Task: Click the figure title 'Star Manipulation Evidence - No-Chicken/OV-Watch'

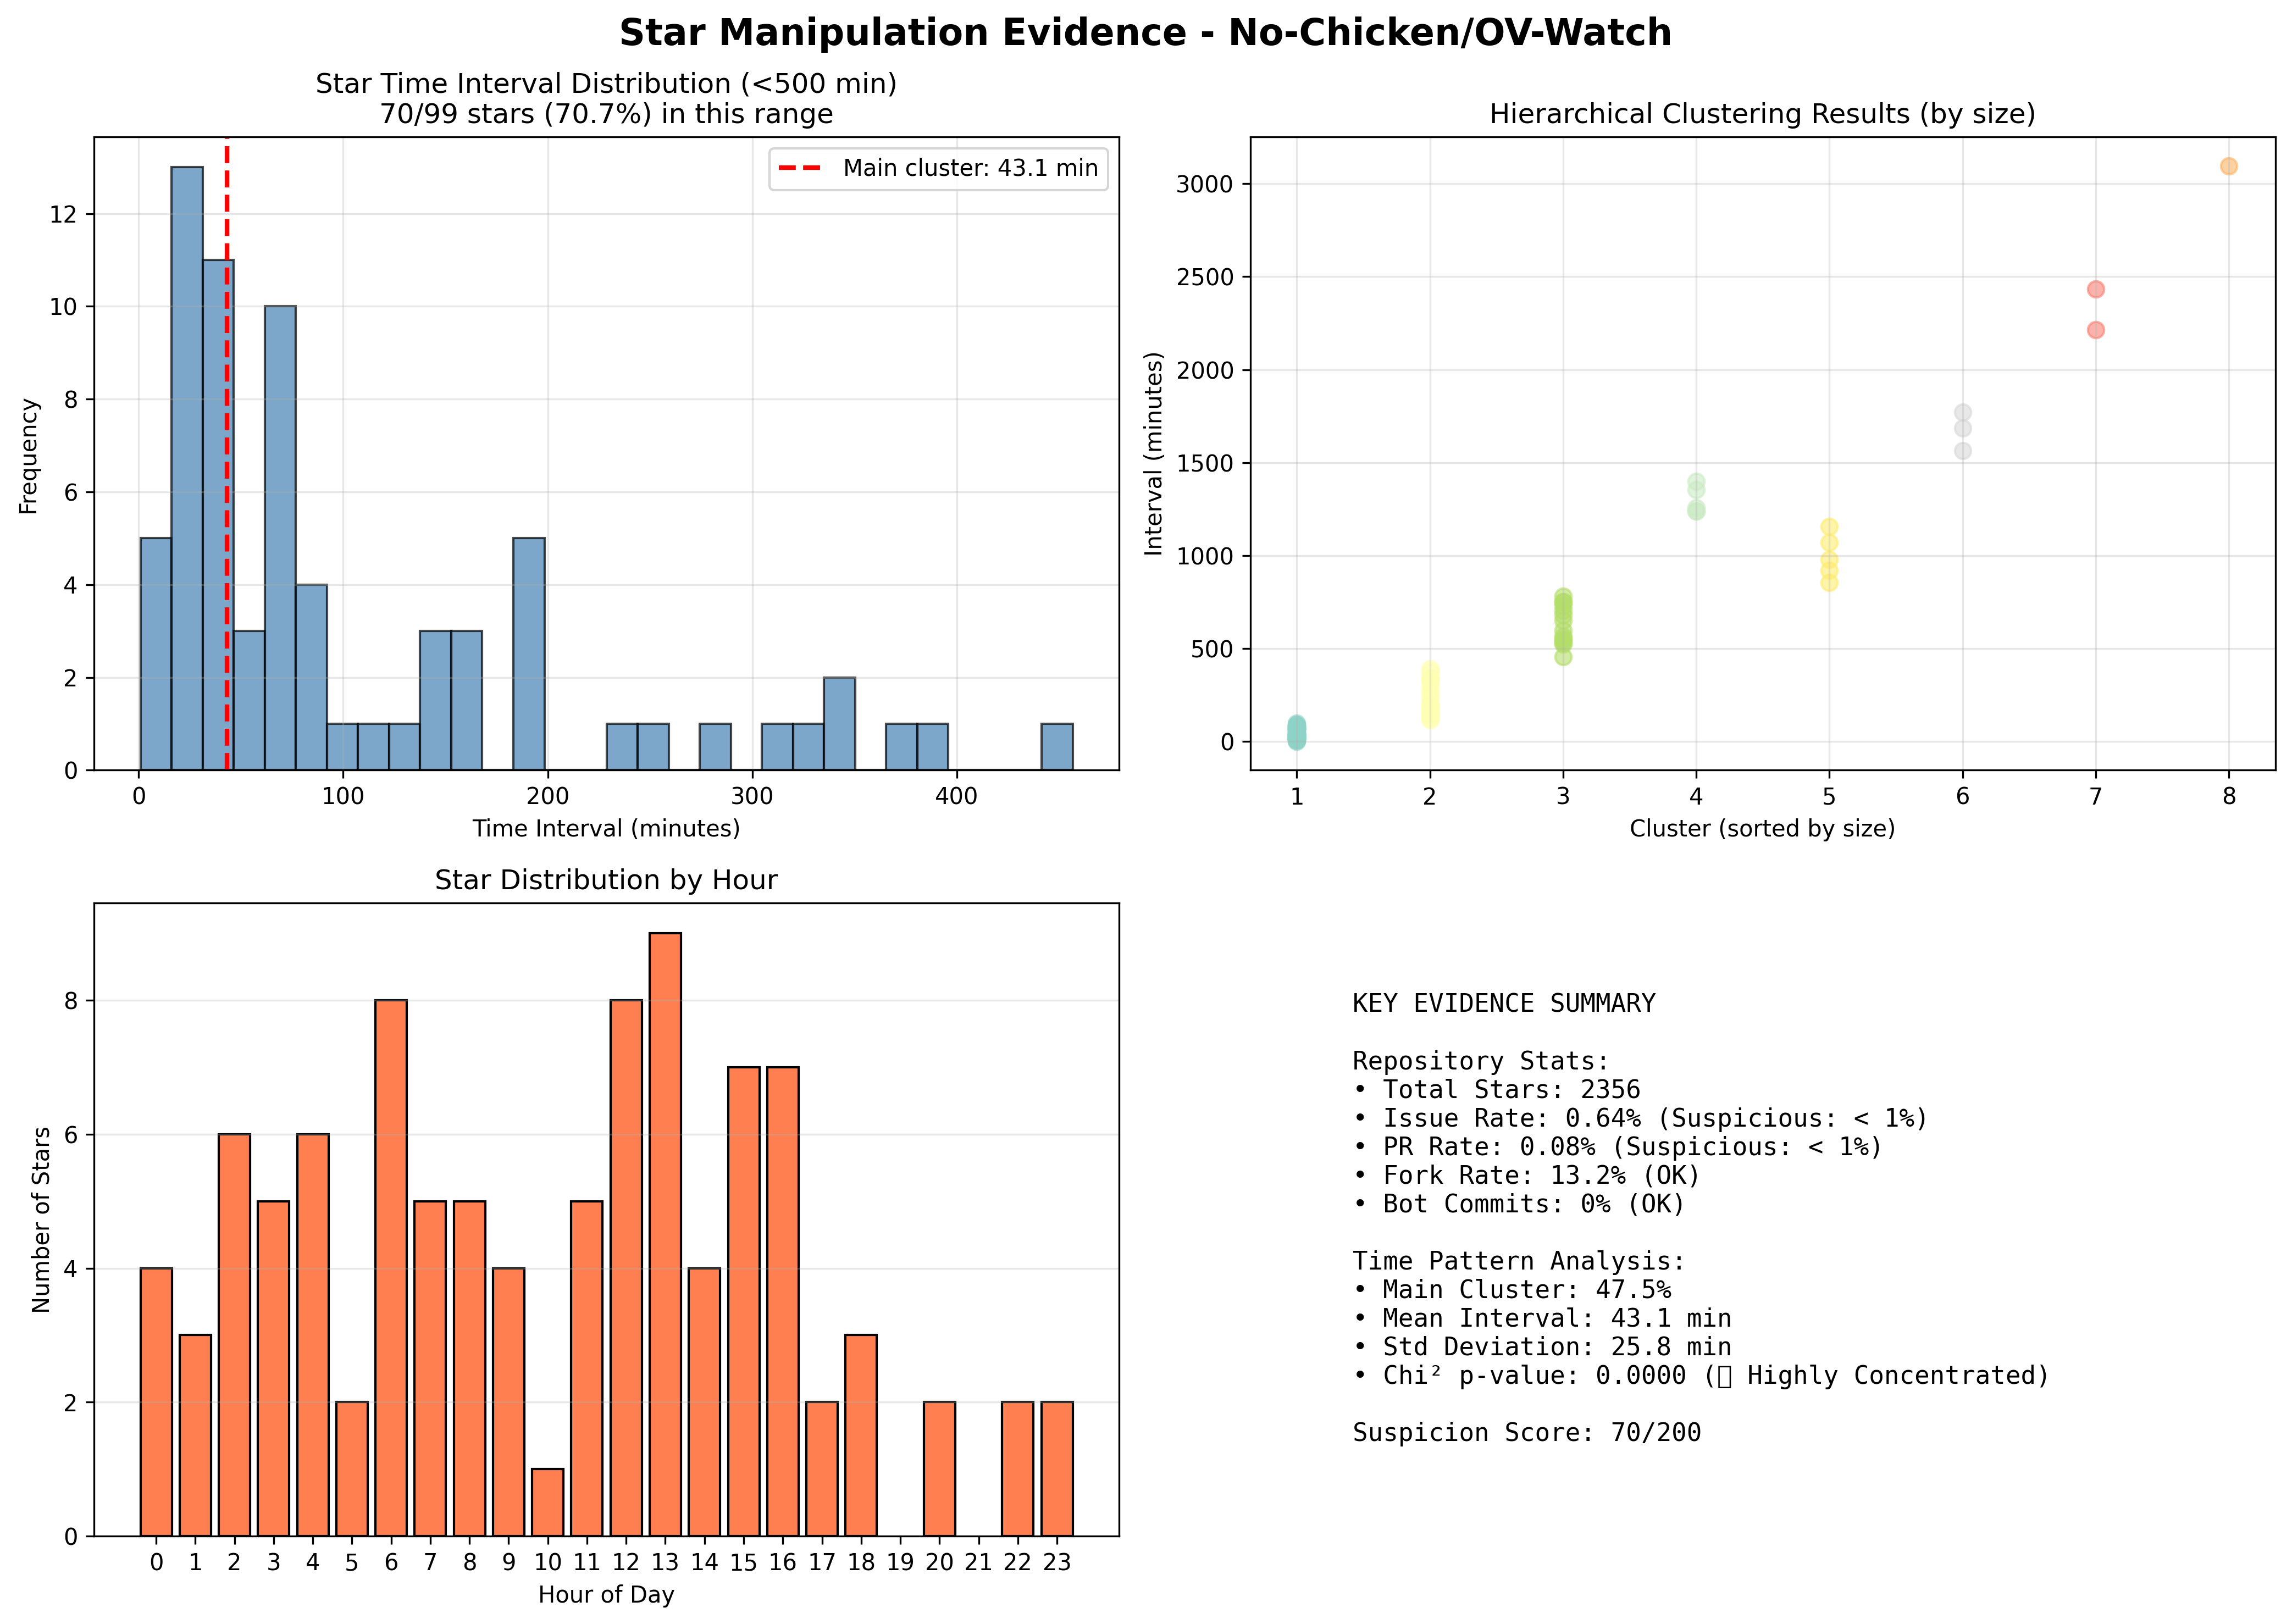Action: coord(1145,33)
